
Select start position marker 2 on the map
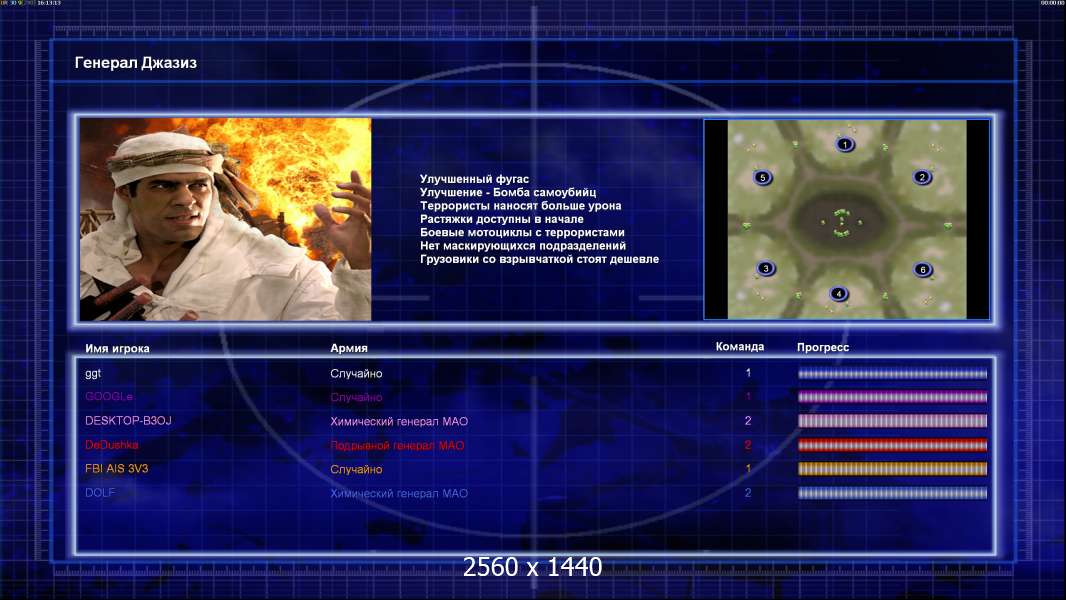tap(922, 177)
